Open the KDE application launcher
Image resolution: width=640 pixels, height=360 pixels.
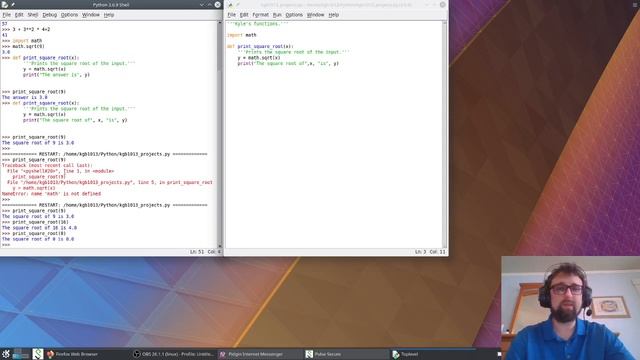tap(6, 354)
